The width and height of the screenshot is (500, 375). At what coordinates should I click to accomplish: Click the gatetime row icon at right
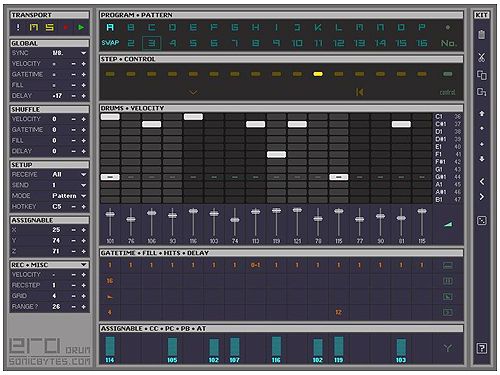coord(447,265)
